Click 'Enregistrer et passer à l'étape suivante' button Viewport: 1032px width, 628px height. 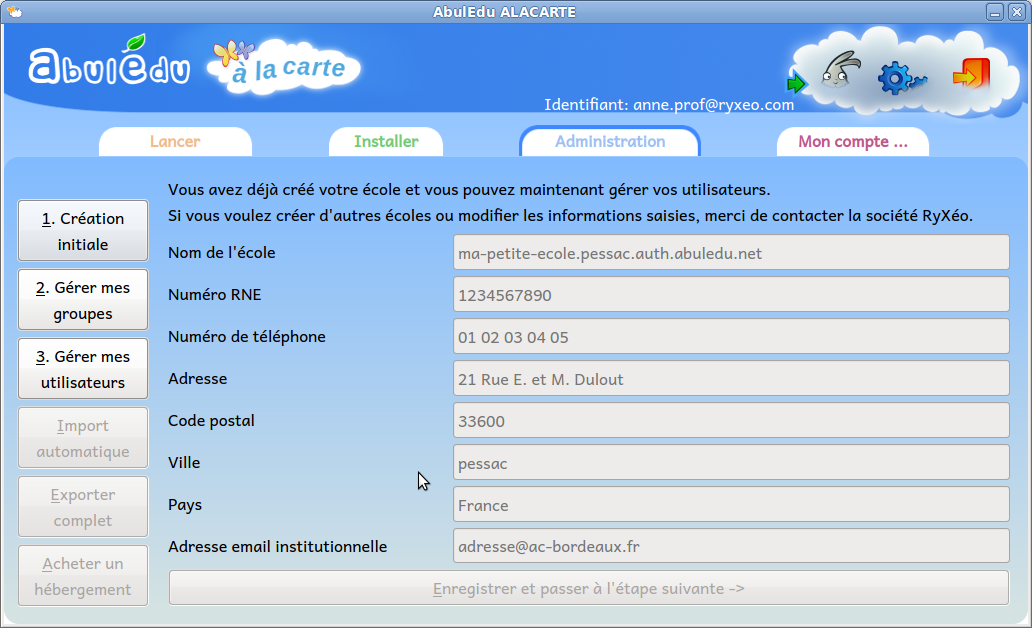point(589,589)
